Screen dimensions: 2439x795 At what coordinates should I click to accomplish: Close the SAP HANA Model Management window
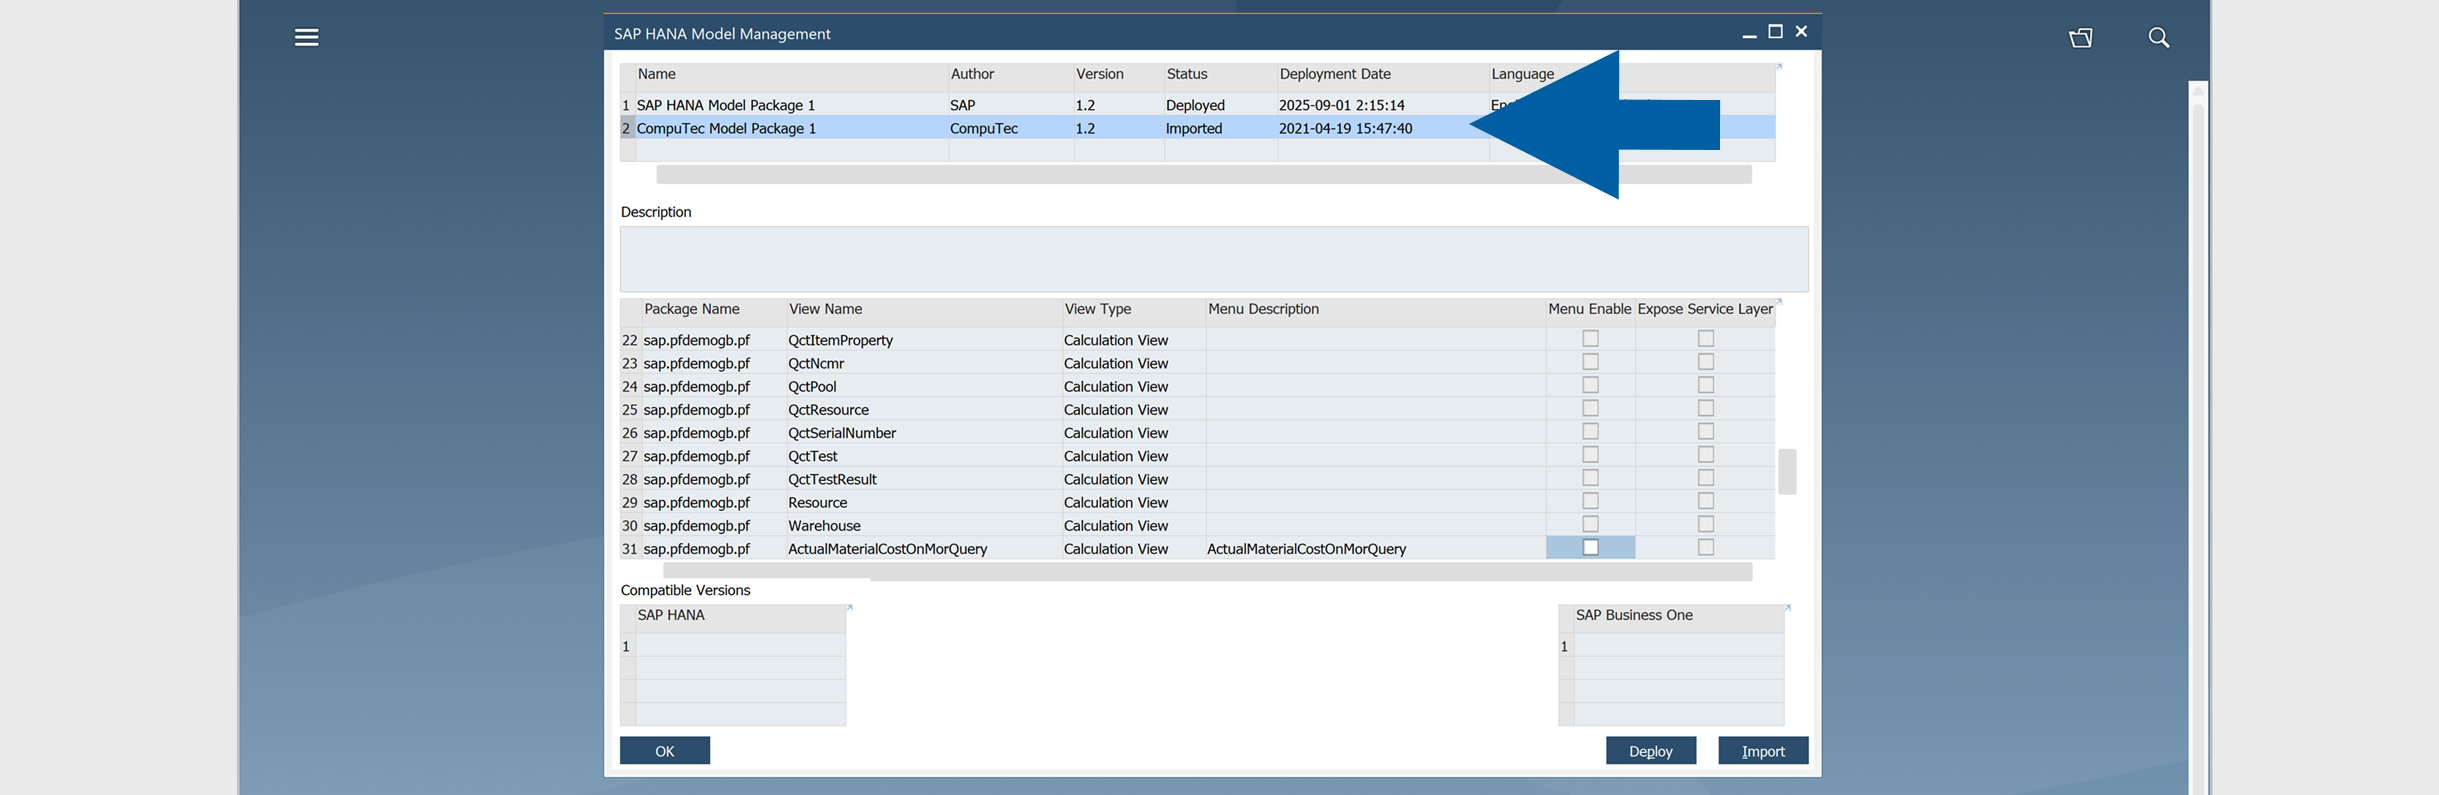(x=1801, y=32)
